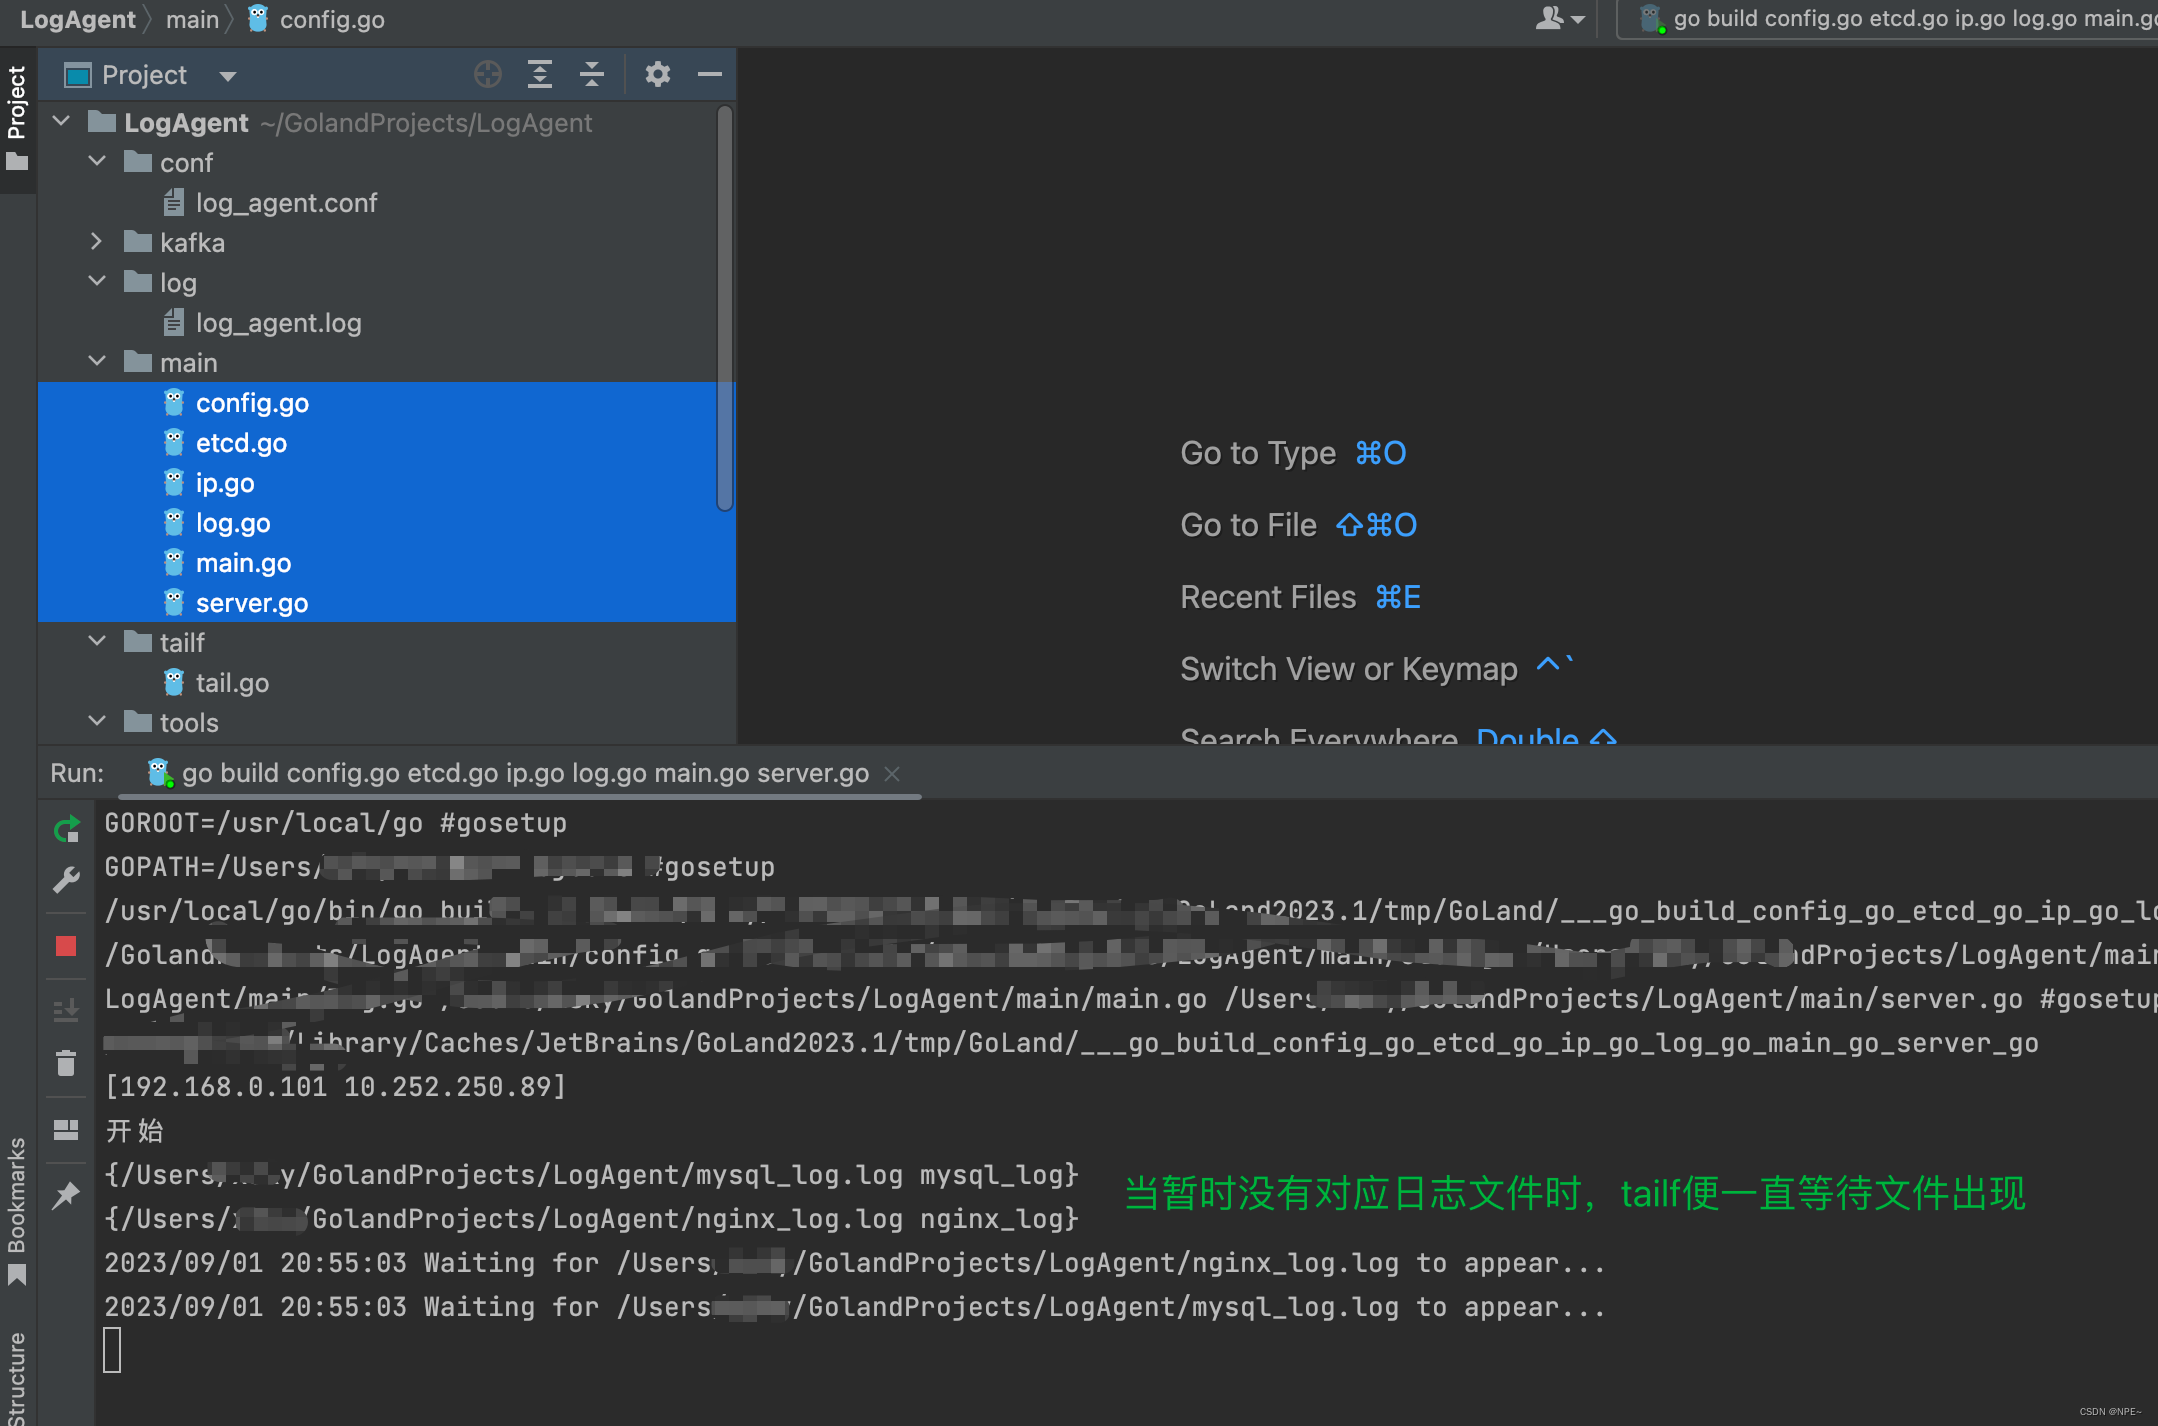
Task: Click the Recent Files shortcut link
Action: coord(1268,596)
